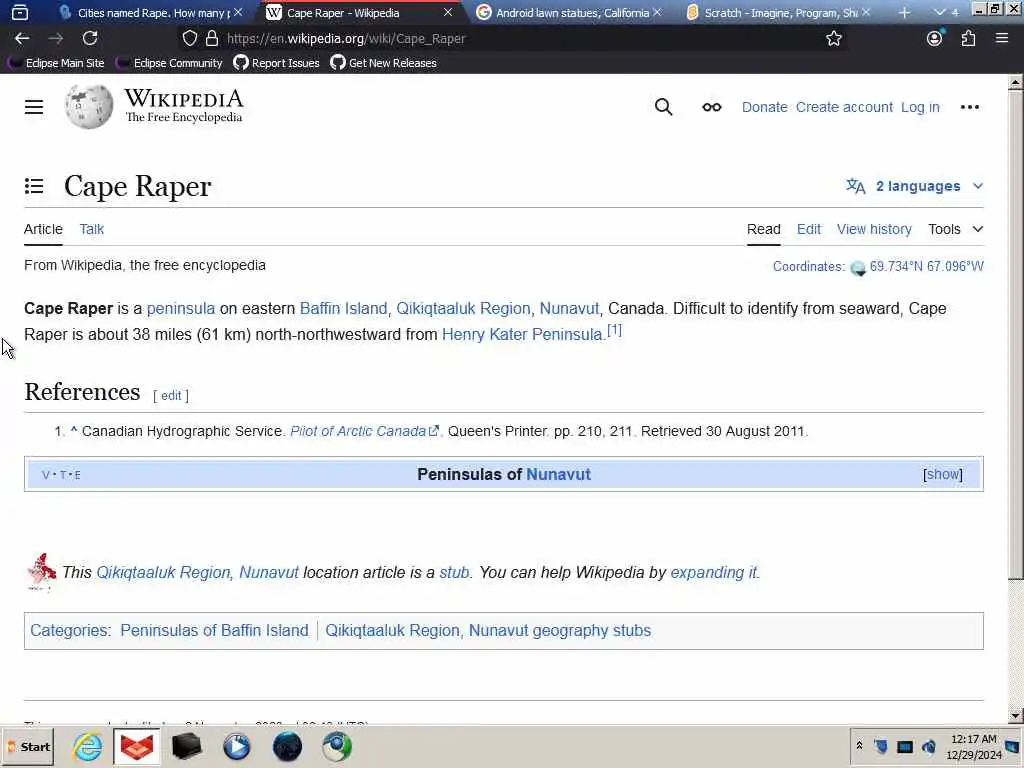The height and width of the screenshot is (768, 1024).
Task: Bookmark this page with star icon
Action: [833, 39]
